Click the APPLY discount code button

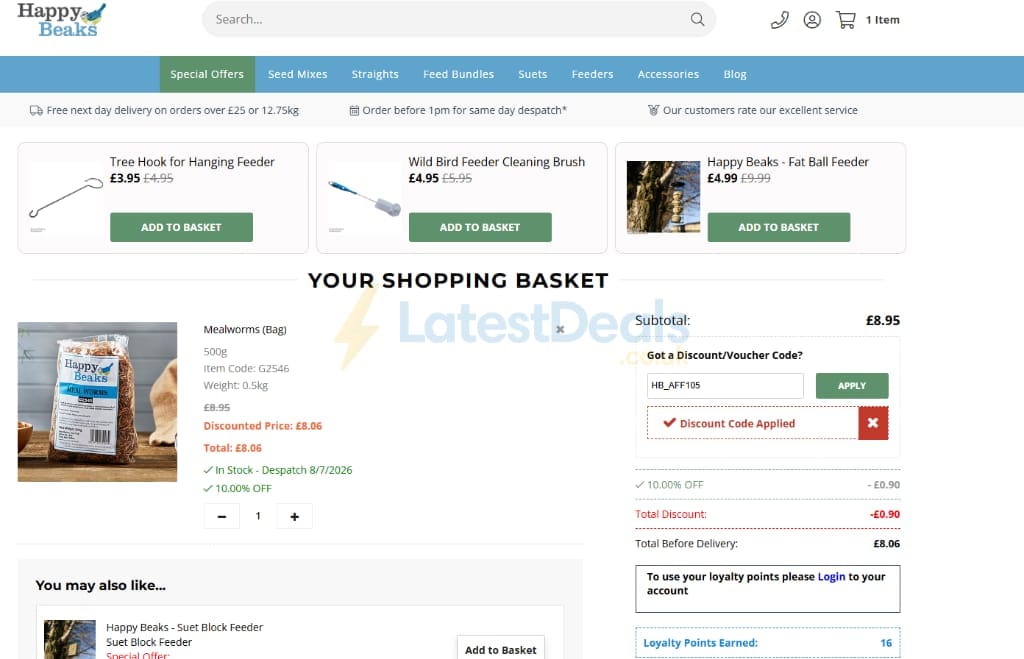pyautogui.click(x=852, y=386)
